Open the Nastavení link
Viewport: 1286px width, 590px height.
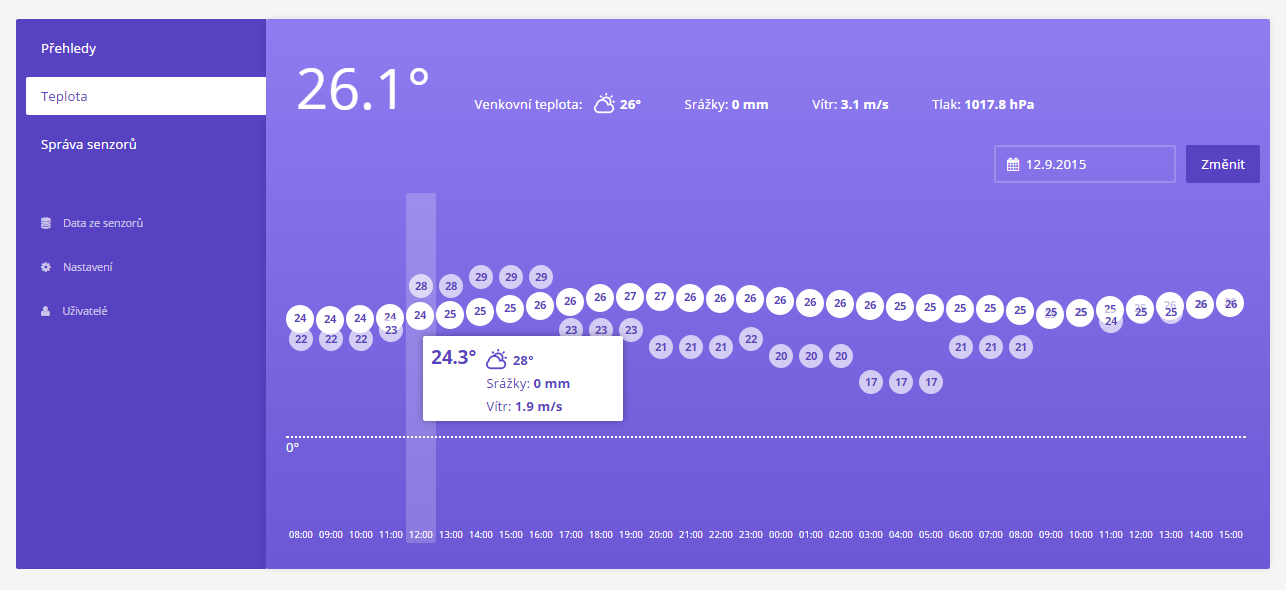tap(88, 267)
